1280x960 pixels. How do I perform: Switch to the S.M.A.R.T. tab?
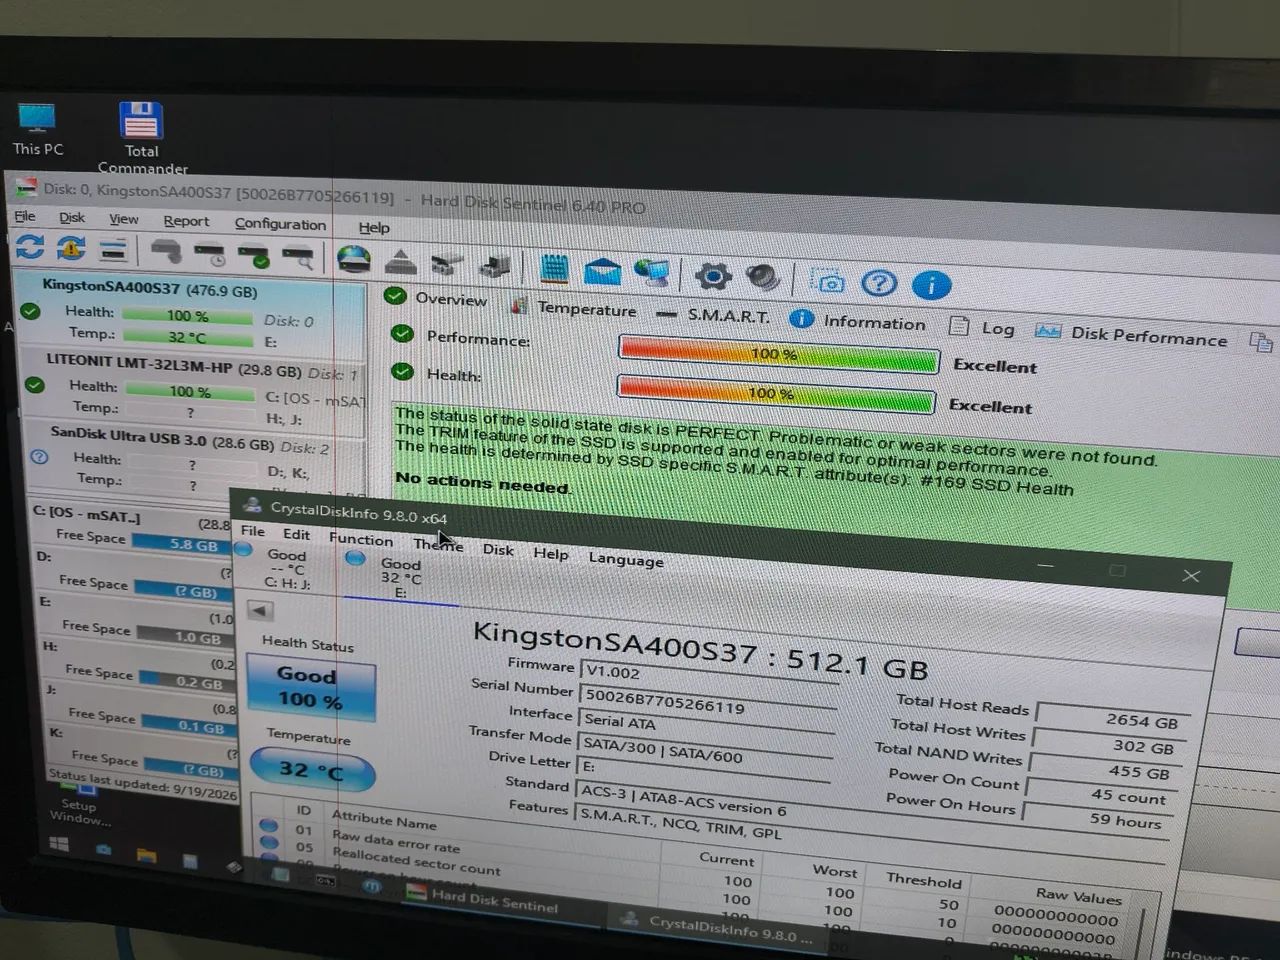pos(714,315)
